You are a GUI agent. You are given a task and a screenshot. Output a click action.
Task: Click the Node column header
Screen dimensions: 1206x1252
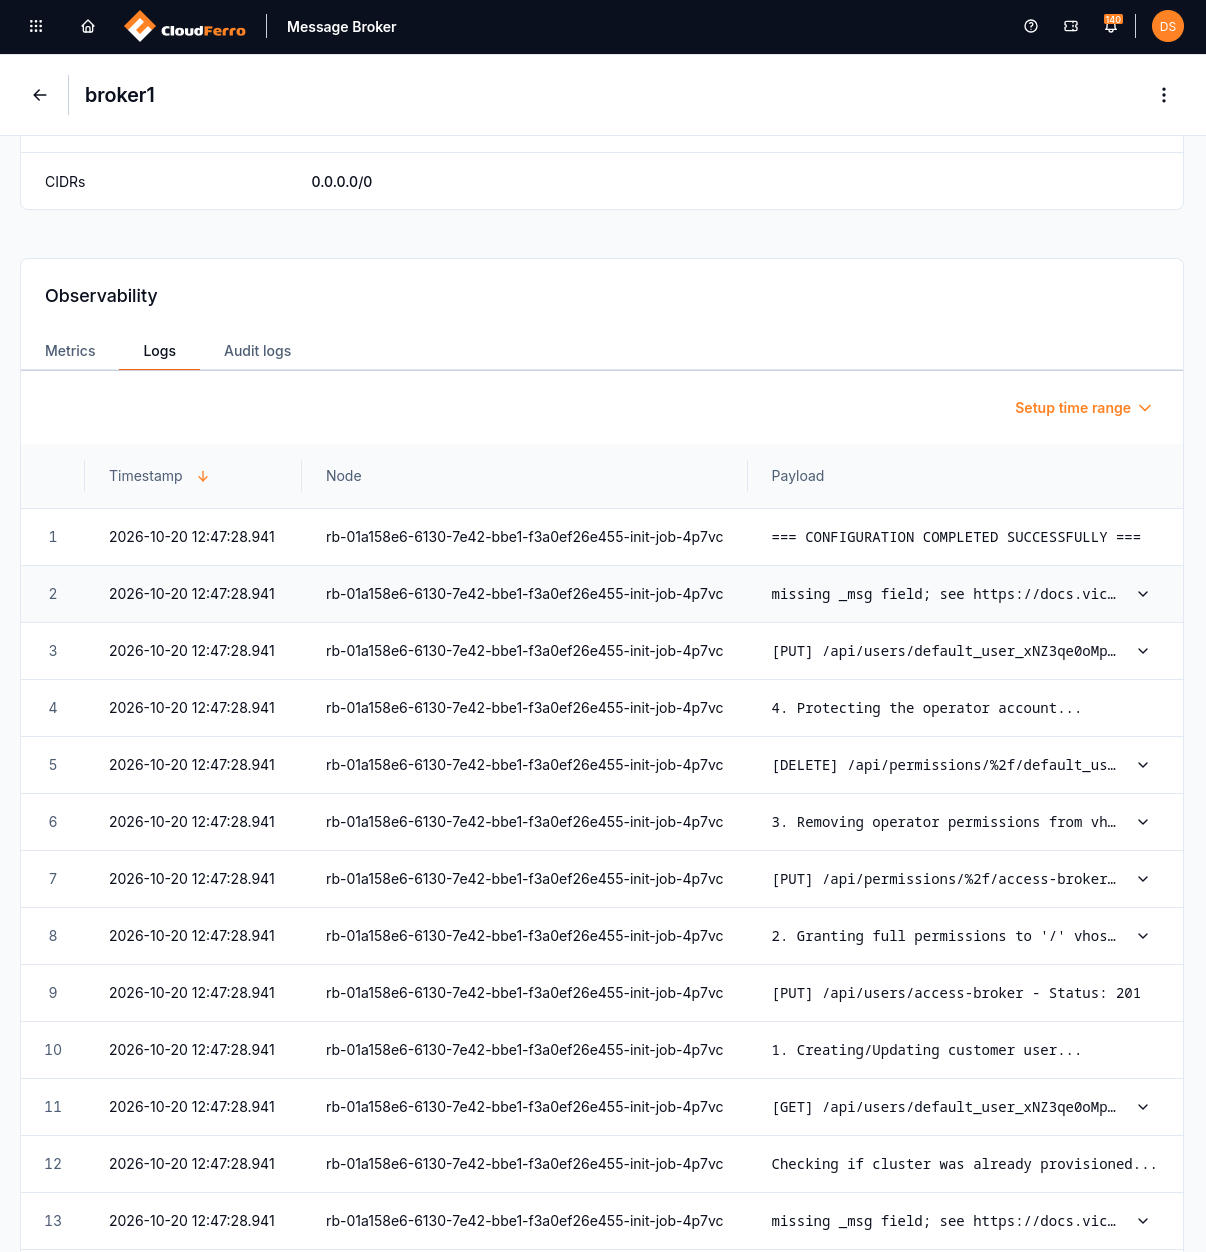[x=344, y=476]
